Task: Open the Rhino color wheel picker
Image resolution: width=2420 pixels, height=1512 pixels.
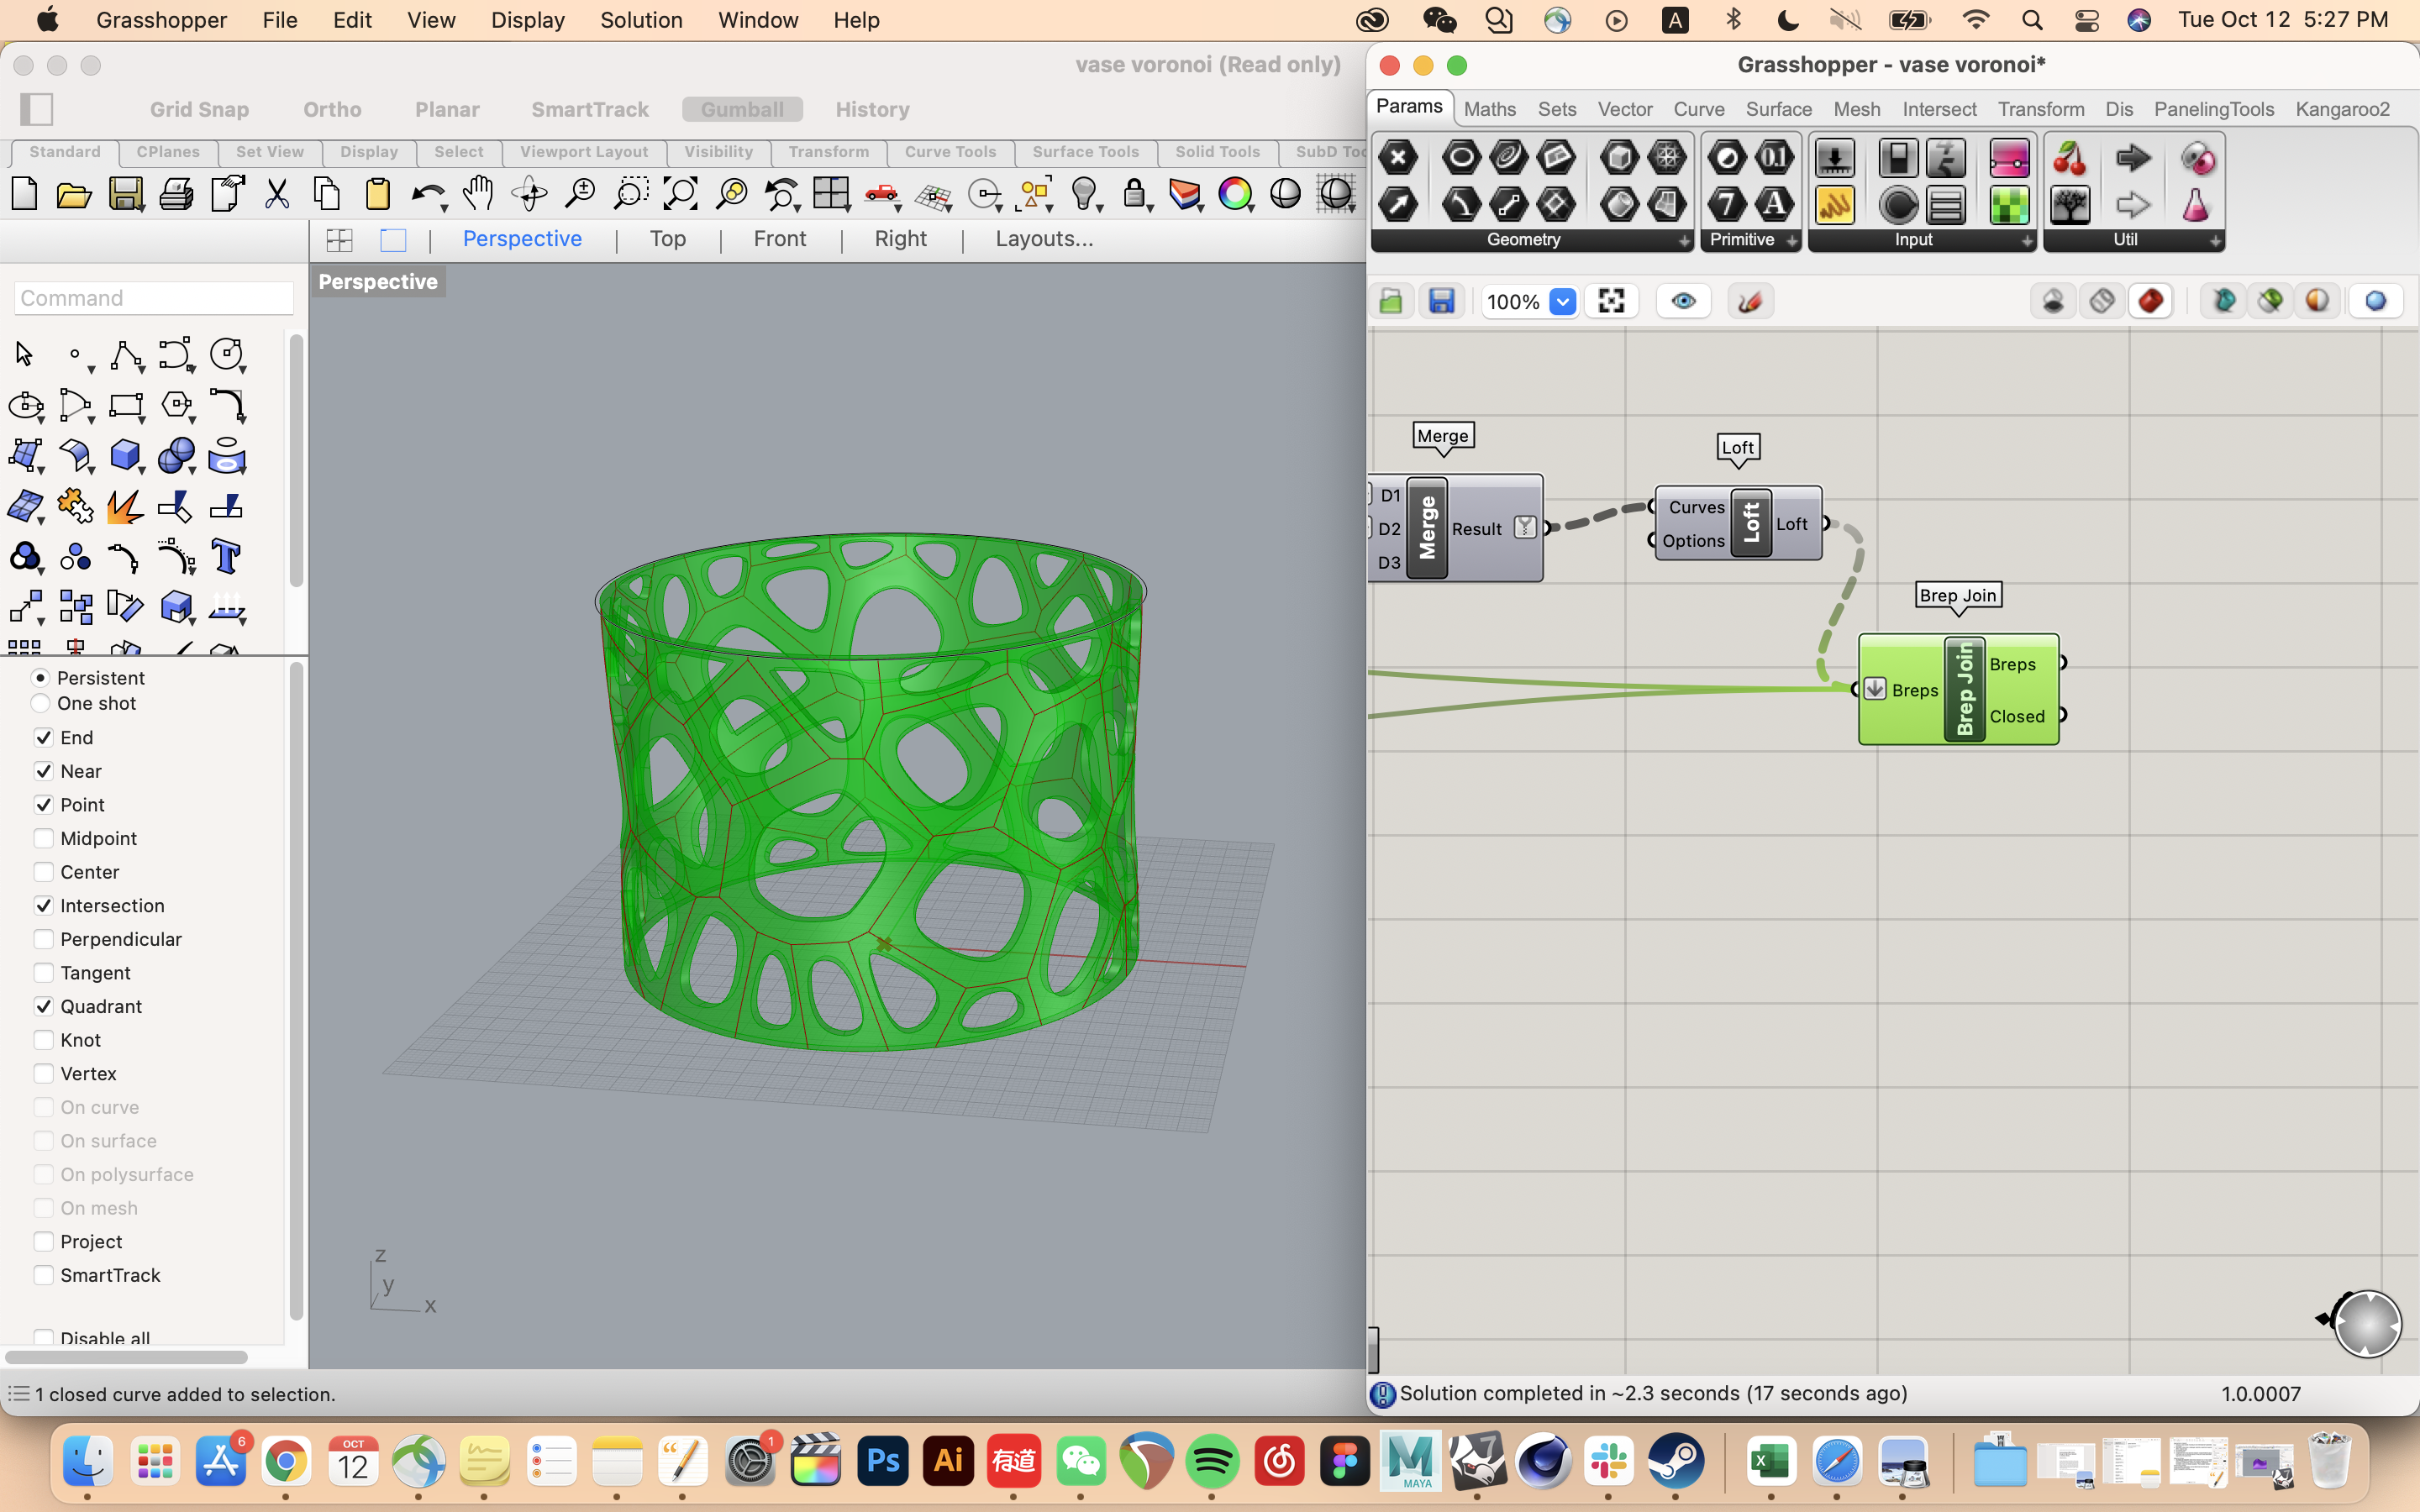Action: [1238, 194]
